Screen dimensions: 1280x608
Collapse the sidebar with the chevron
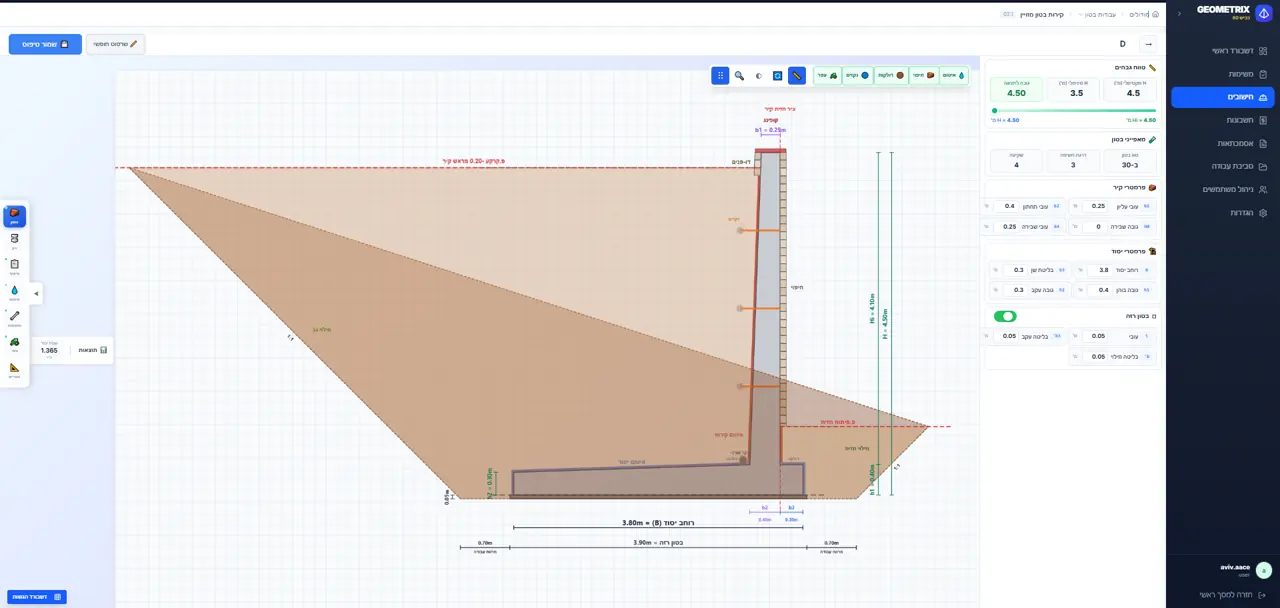point(1179,13)
